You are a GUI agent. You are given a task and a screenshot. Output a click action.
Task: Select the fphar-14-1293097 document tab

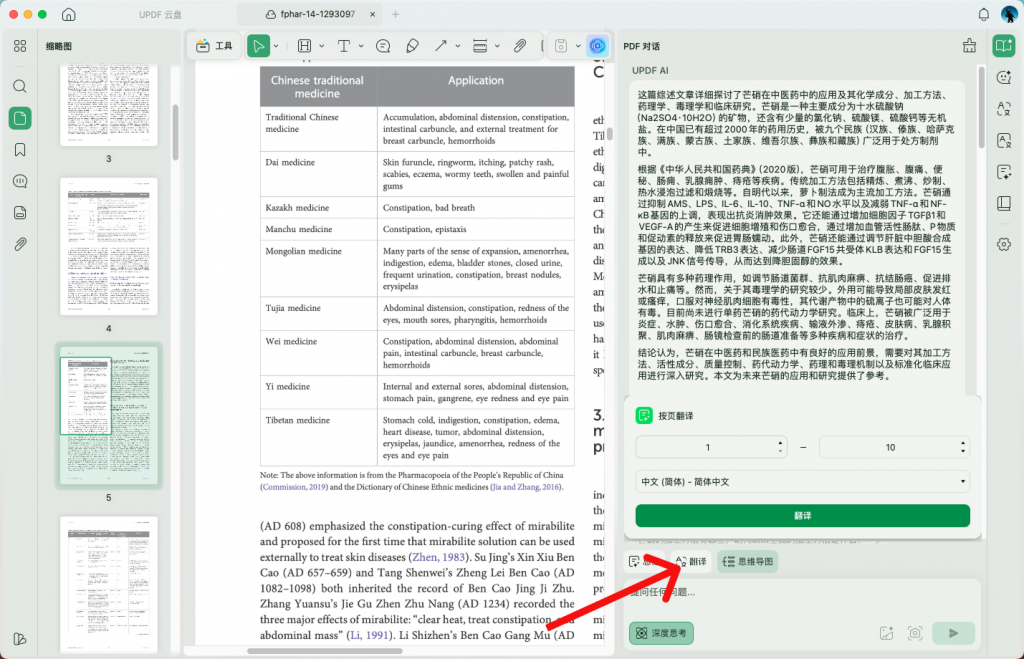click(310, 14)
